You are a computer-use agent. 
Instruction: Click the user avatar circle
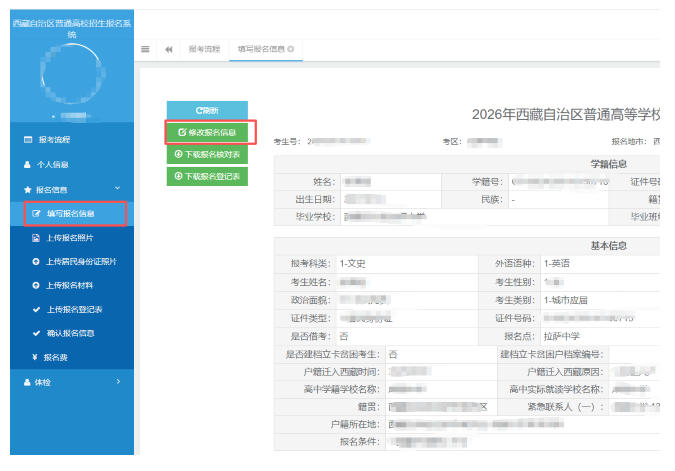[71, 74]
